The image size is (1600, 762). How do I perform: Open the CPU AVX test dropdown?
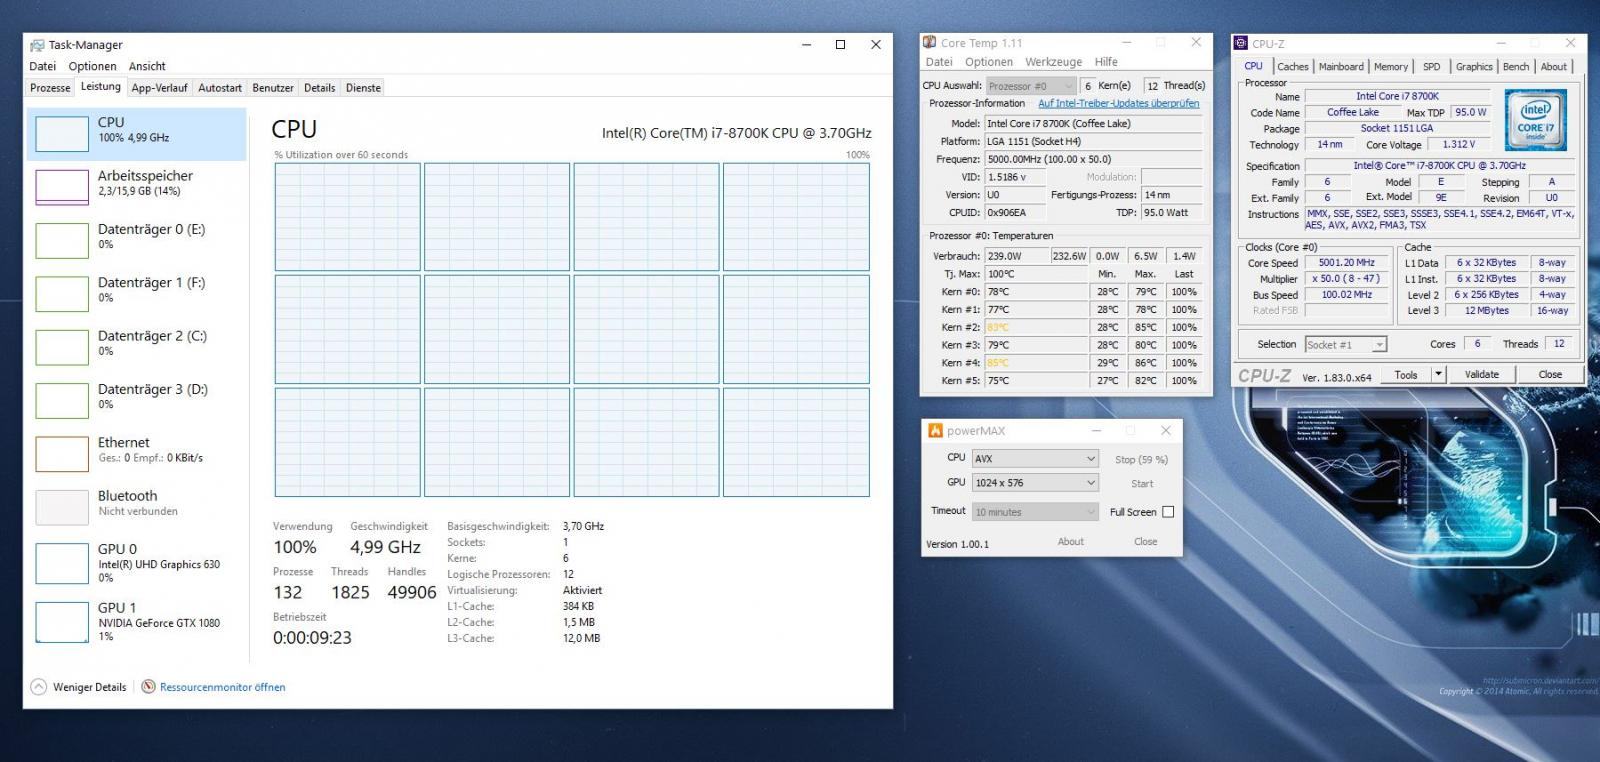[x=1035, y=458]
